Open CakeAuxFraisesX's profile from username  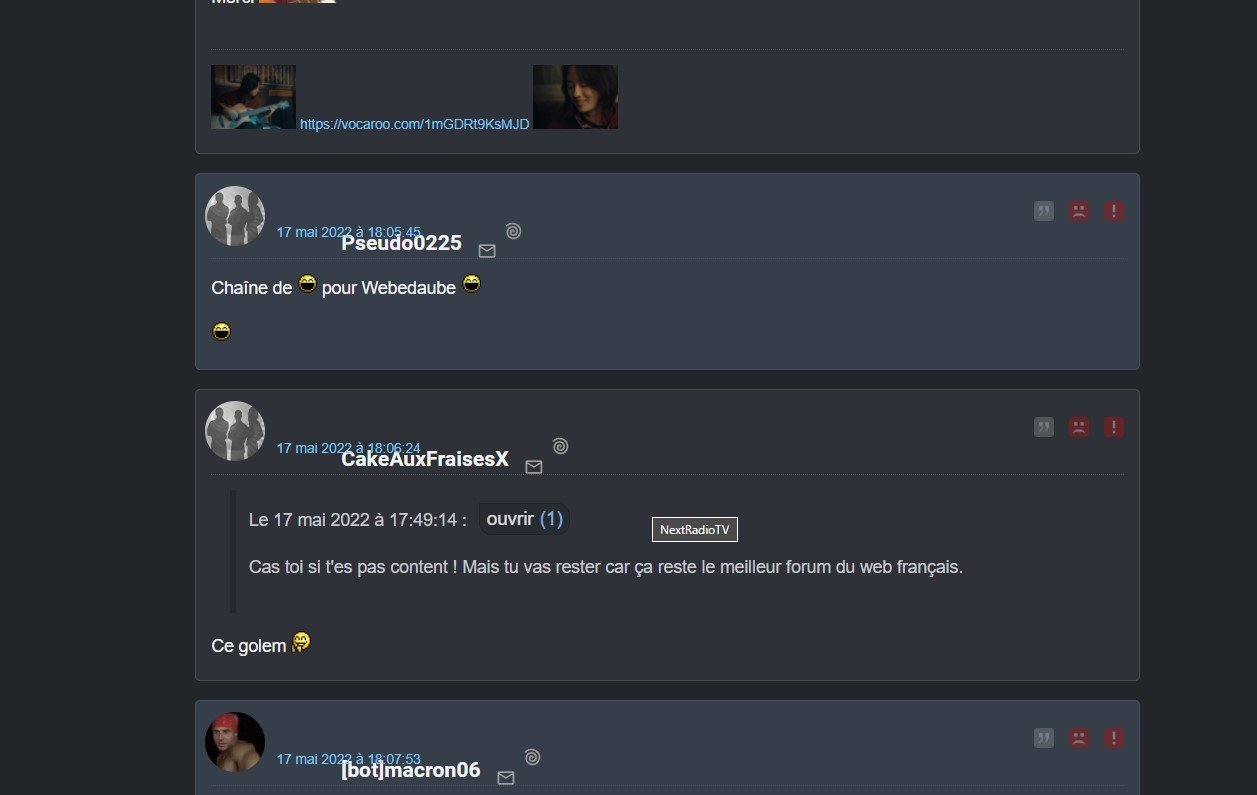click(x=425, y=459)
